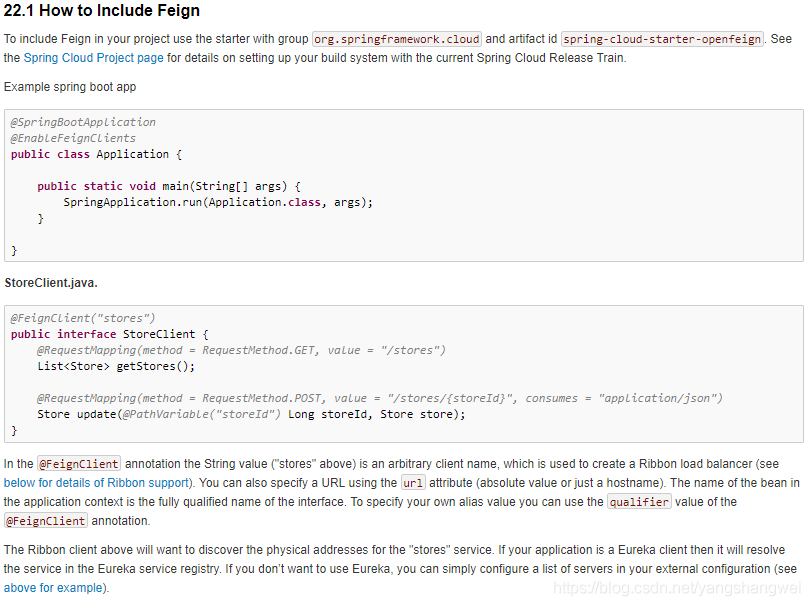Viewport: 810px width, 606px height.
Task: Place cursor on 'public class Application' line
Action: click(x=96, y=154)
